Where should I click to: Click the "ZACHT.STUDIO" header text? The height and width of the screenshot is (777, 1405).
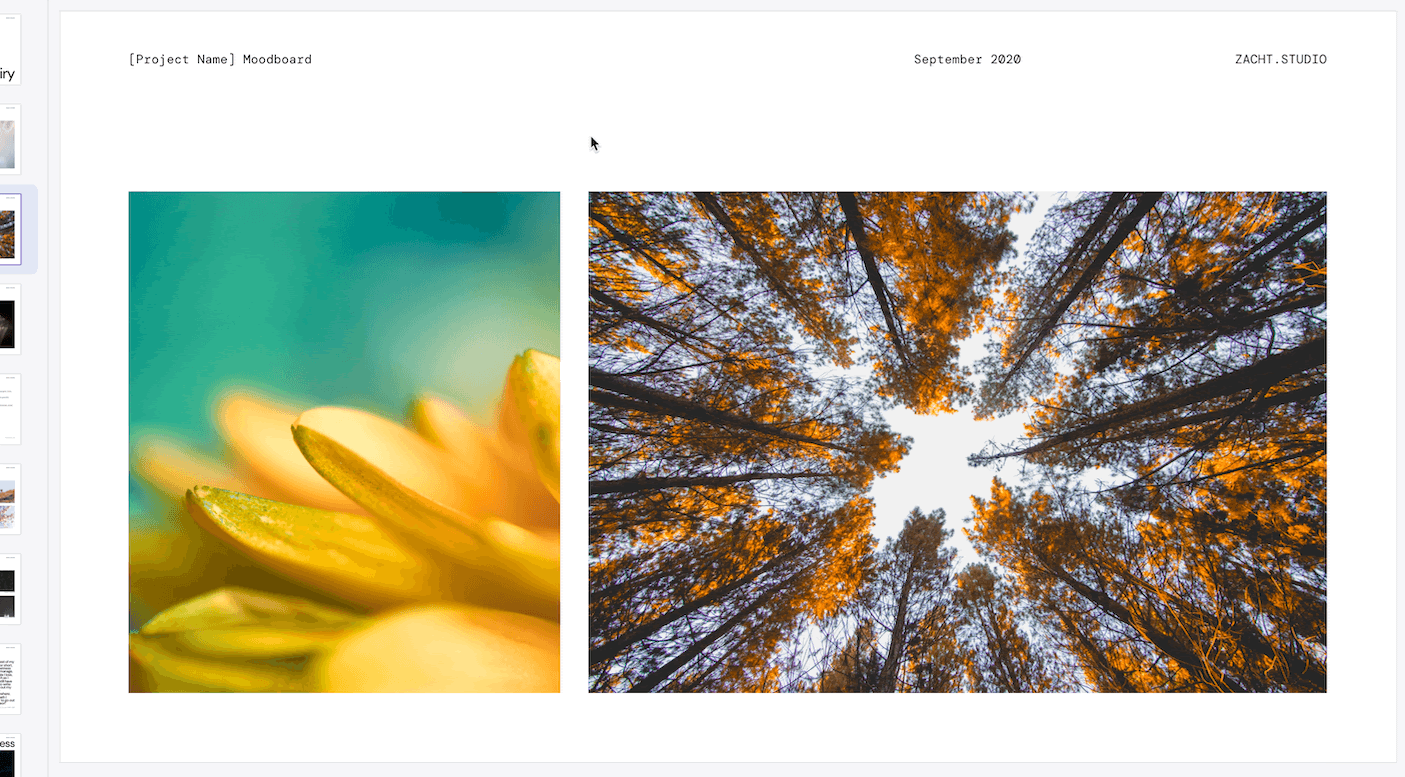point(1281,59)
